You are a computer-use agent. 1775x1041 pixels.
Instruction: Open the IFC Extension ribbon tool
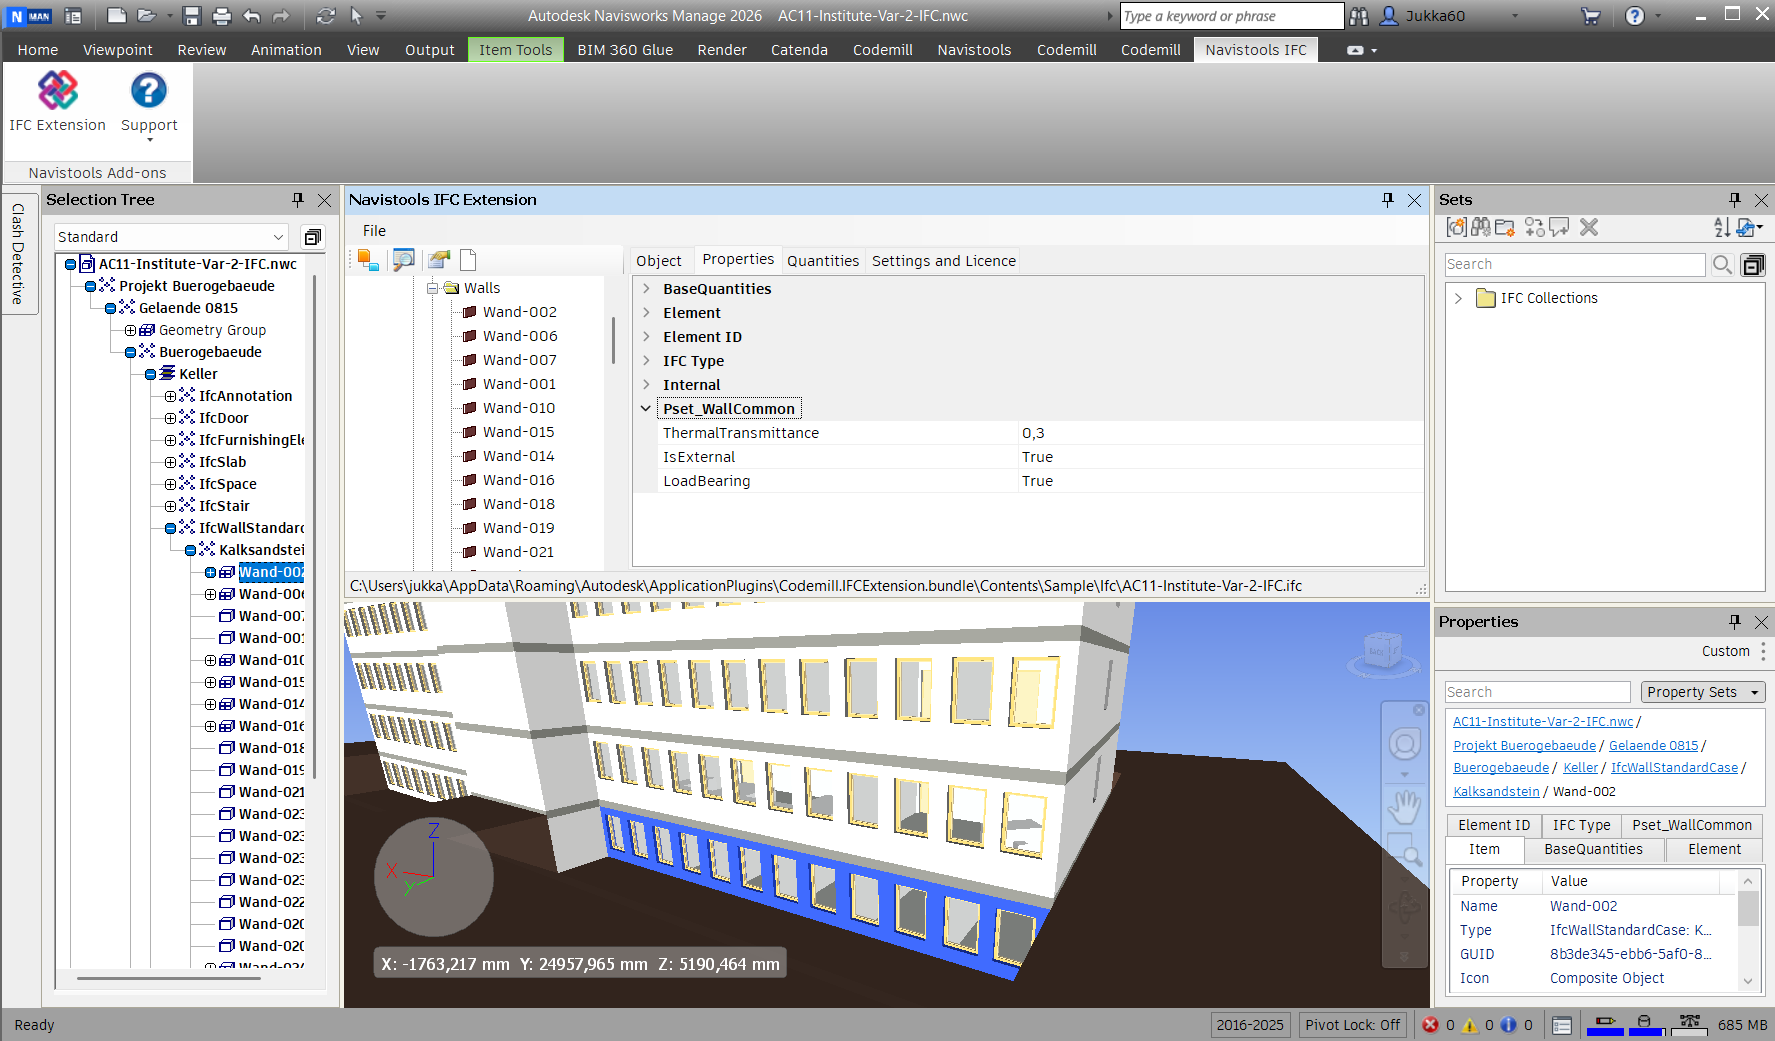pyautogui.click(x=57, y=101)
